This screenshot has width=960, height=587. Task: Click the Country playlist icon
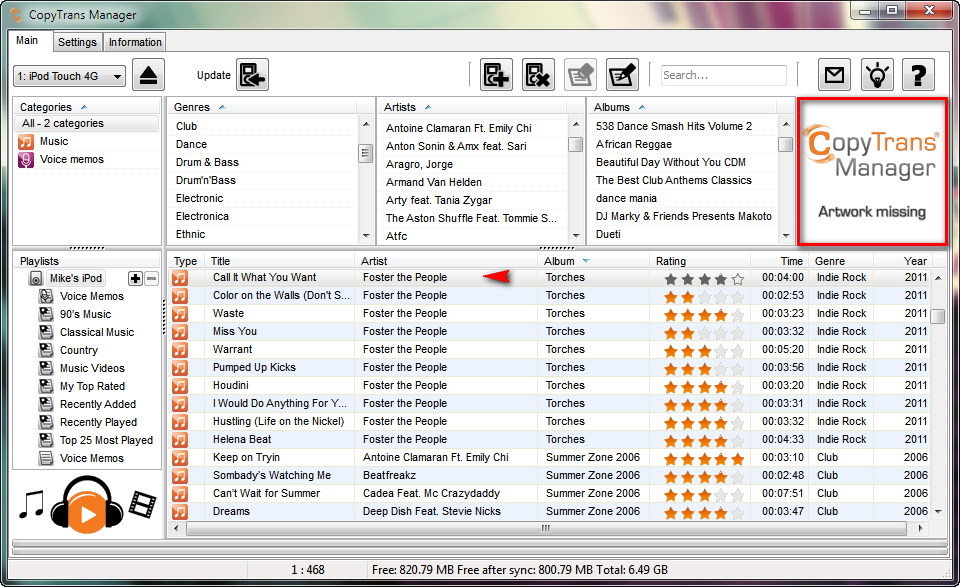coord(46,350)
